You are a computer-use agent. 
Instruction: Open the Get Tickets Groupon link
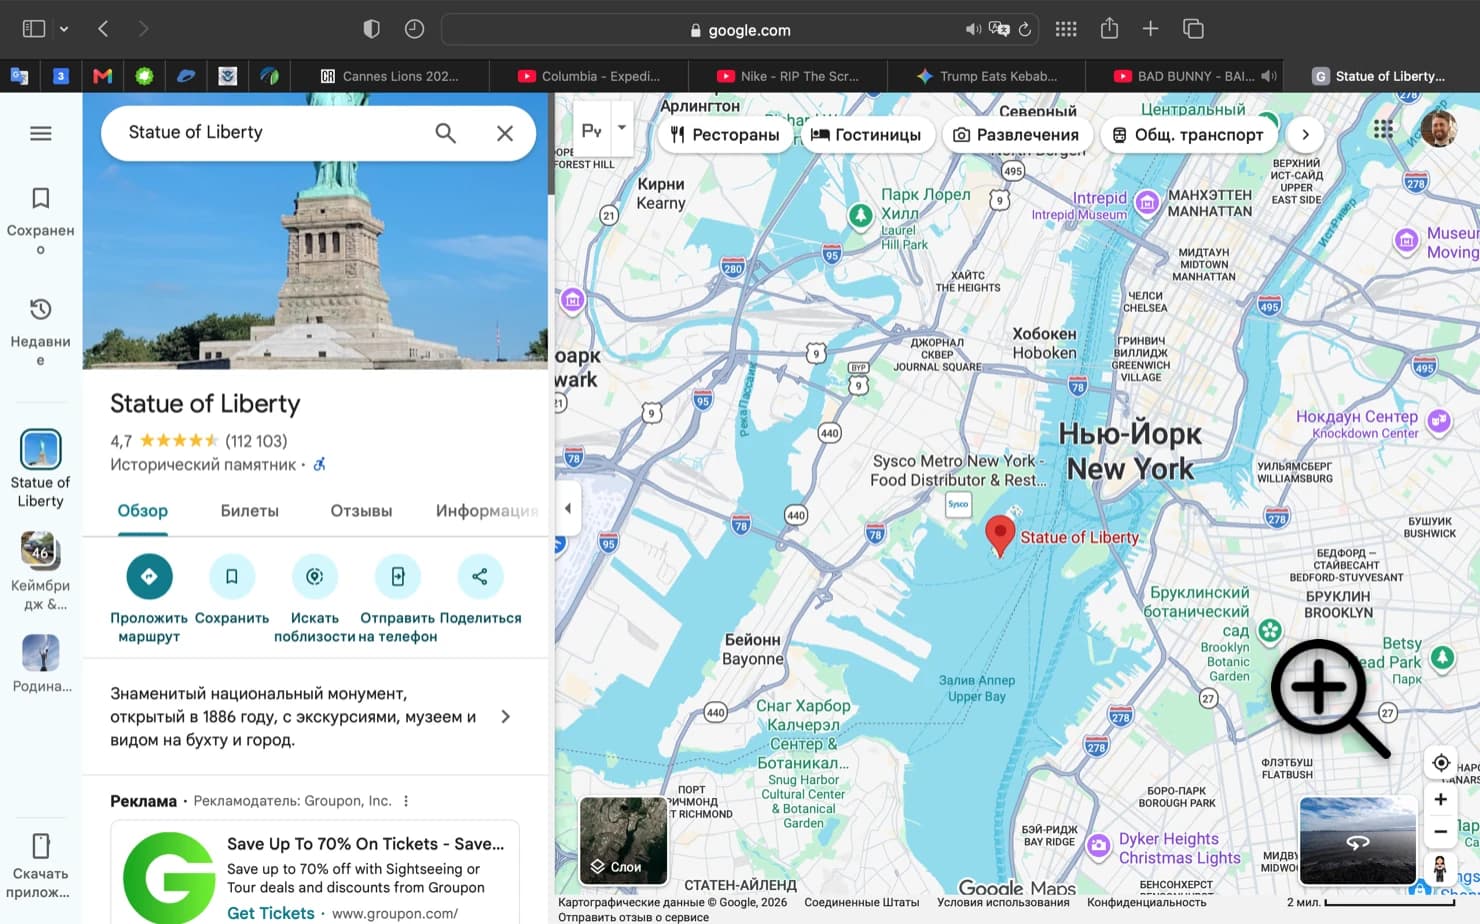(x=270, y=913)
